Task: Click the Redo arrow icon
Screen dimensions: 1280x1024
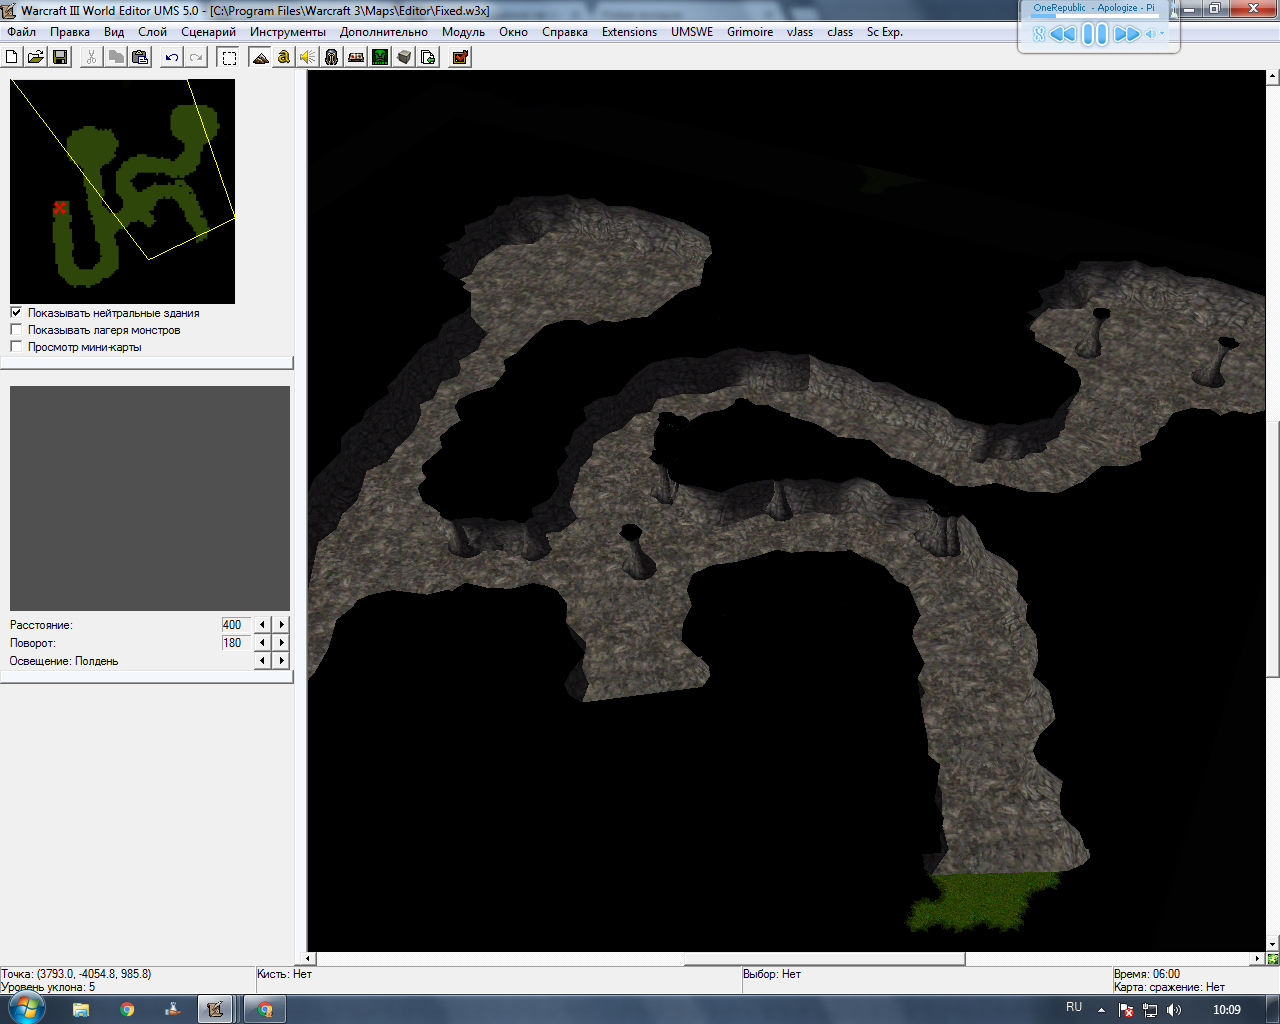Action: (x=196, y=57)
